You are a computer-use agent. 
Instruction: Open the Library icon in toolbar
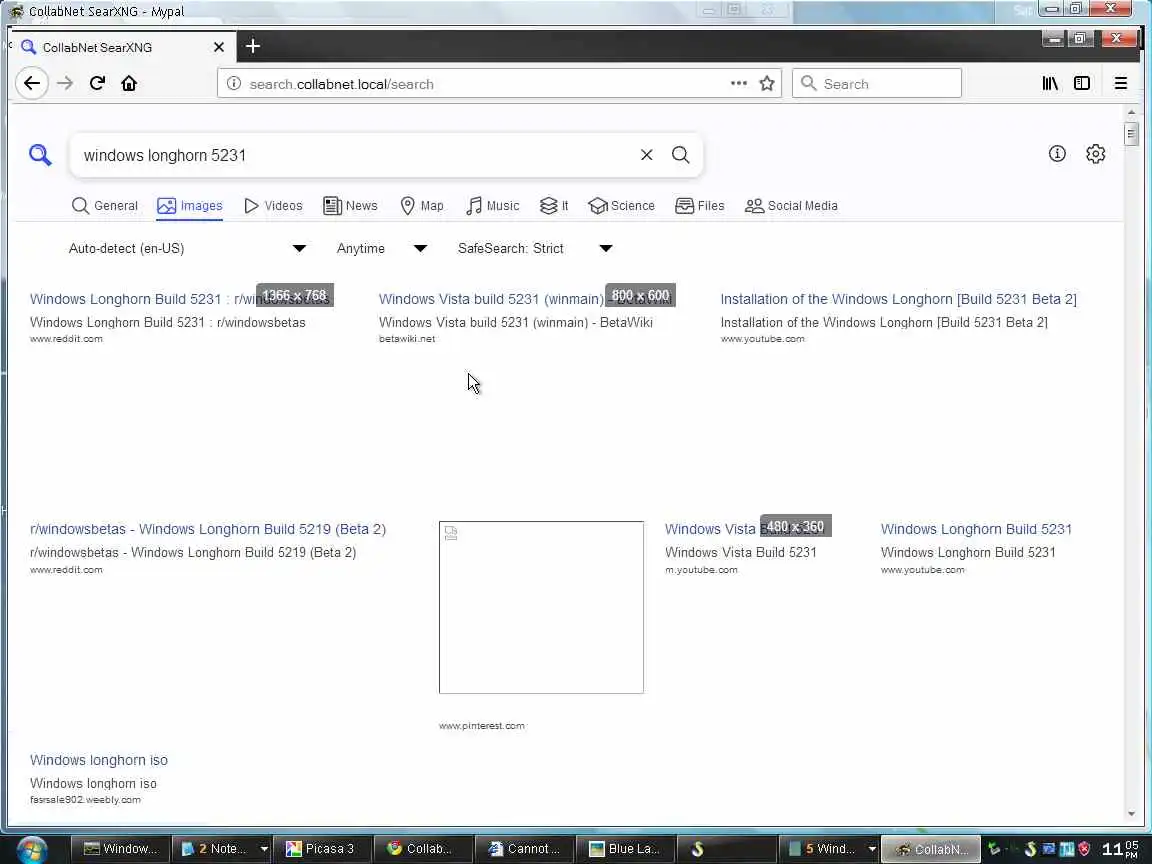point(1050,83)
